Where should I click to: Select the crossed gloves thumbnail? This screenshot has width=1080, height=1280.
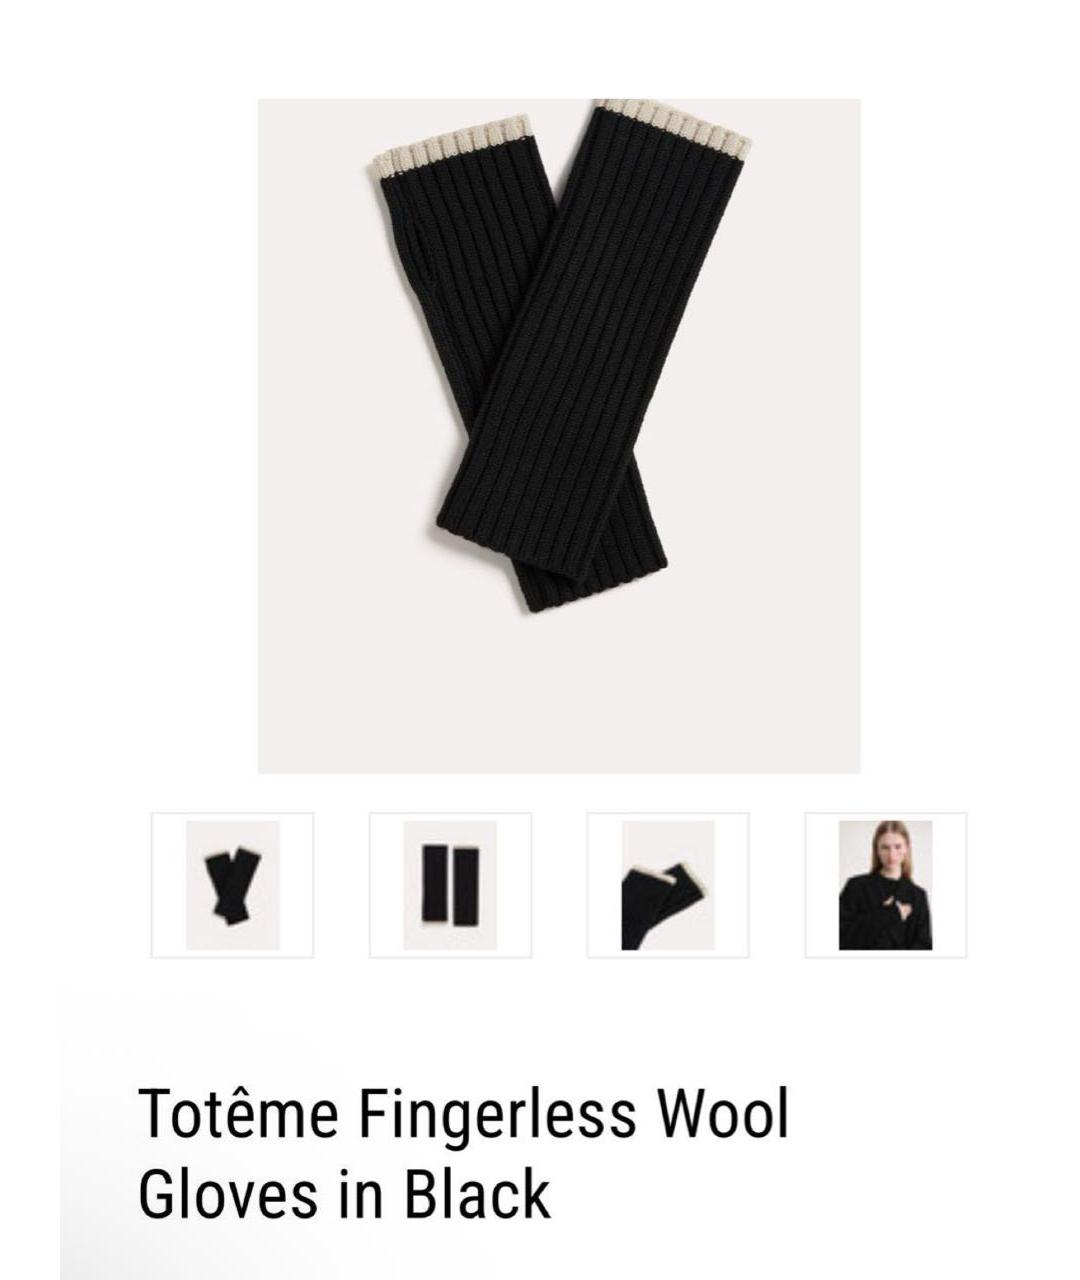[x=232, y=885]
